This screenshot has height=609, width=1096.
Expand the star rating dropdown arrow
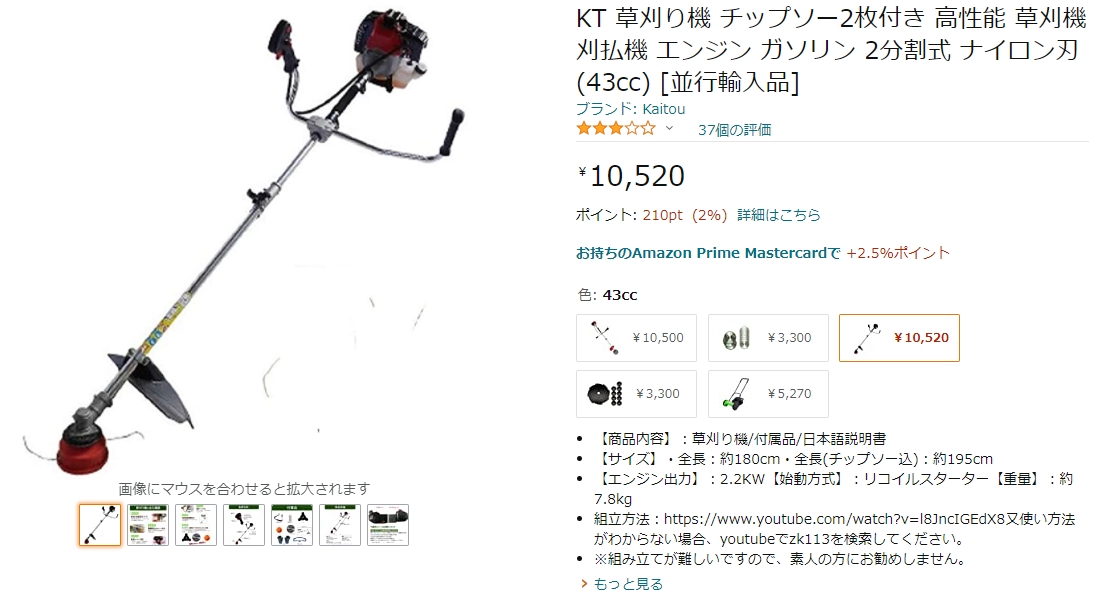pos(669,129)
